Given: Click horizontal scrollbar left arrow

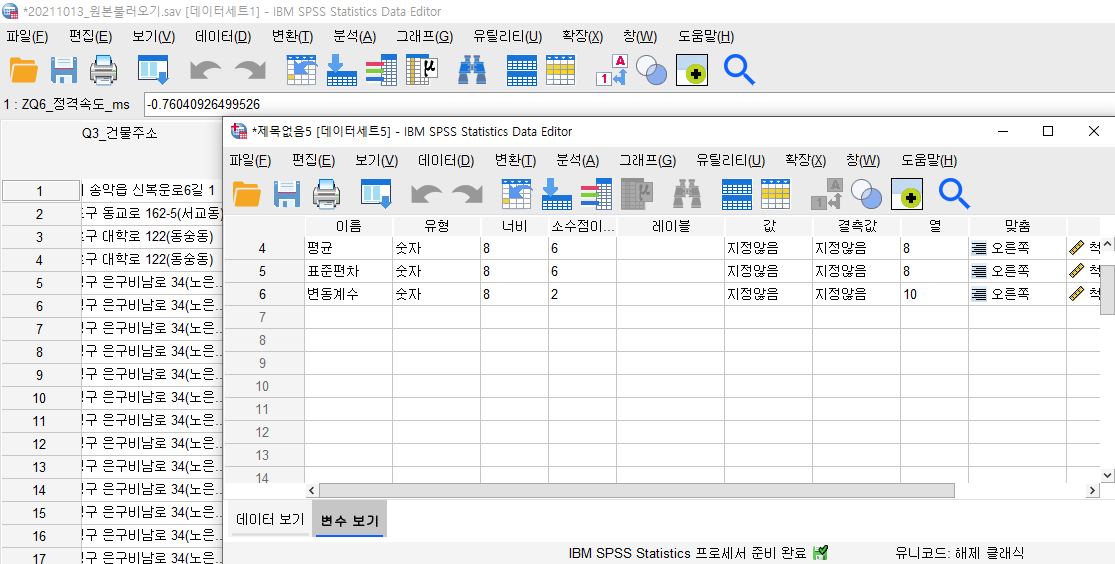Looking at the screenshot, I should (x=312, y=491).
